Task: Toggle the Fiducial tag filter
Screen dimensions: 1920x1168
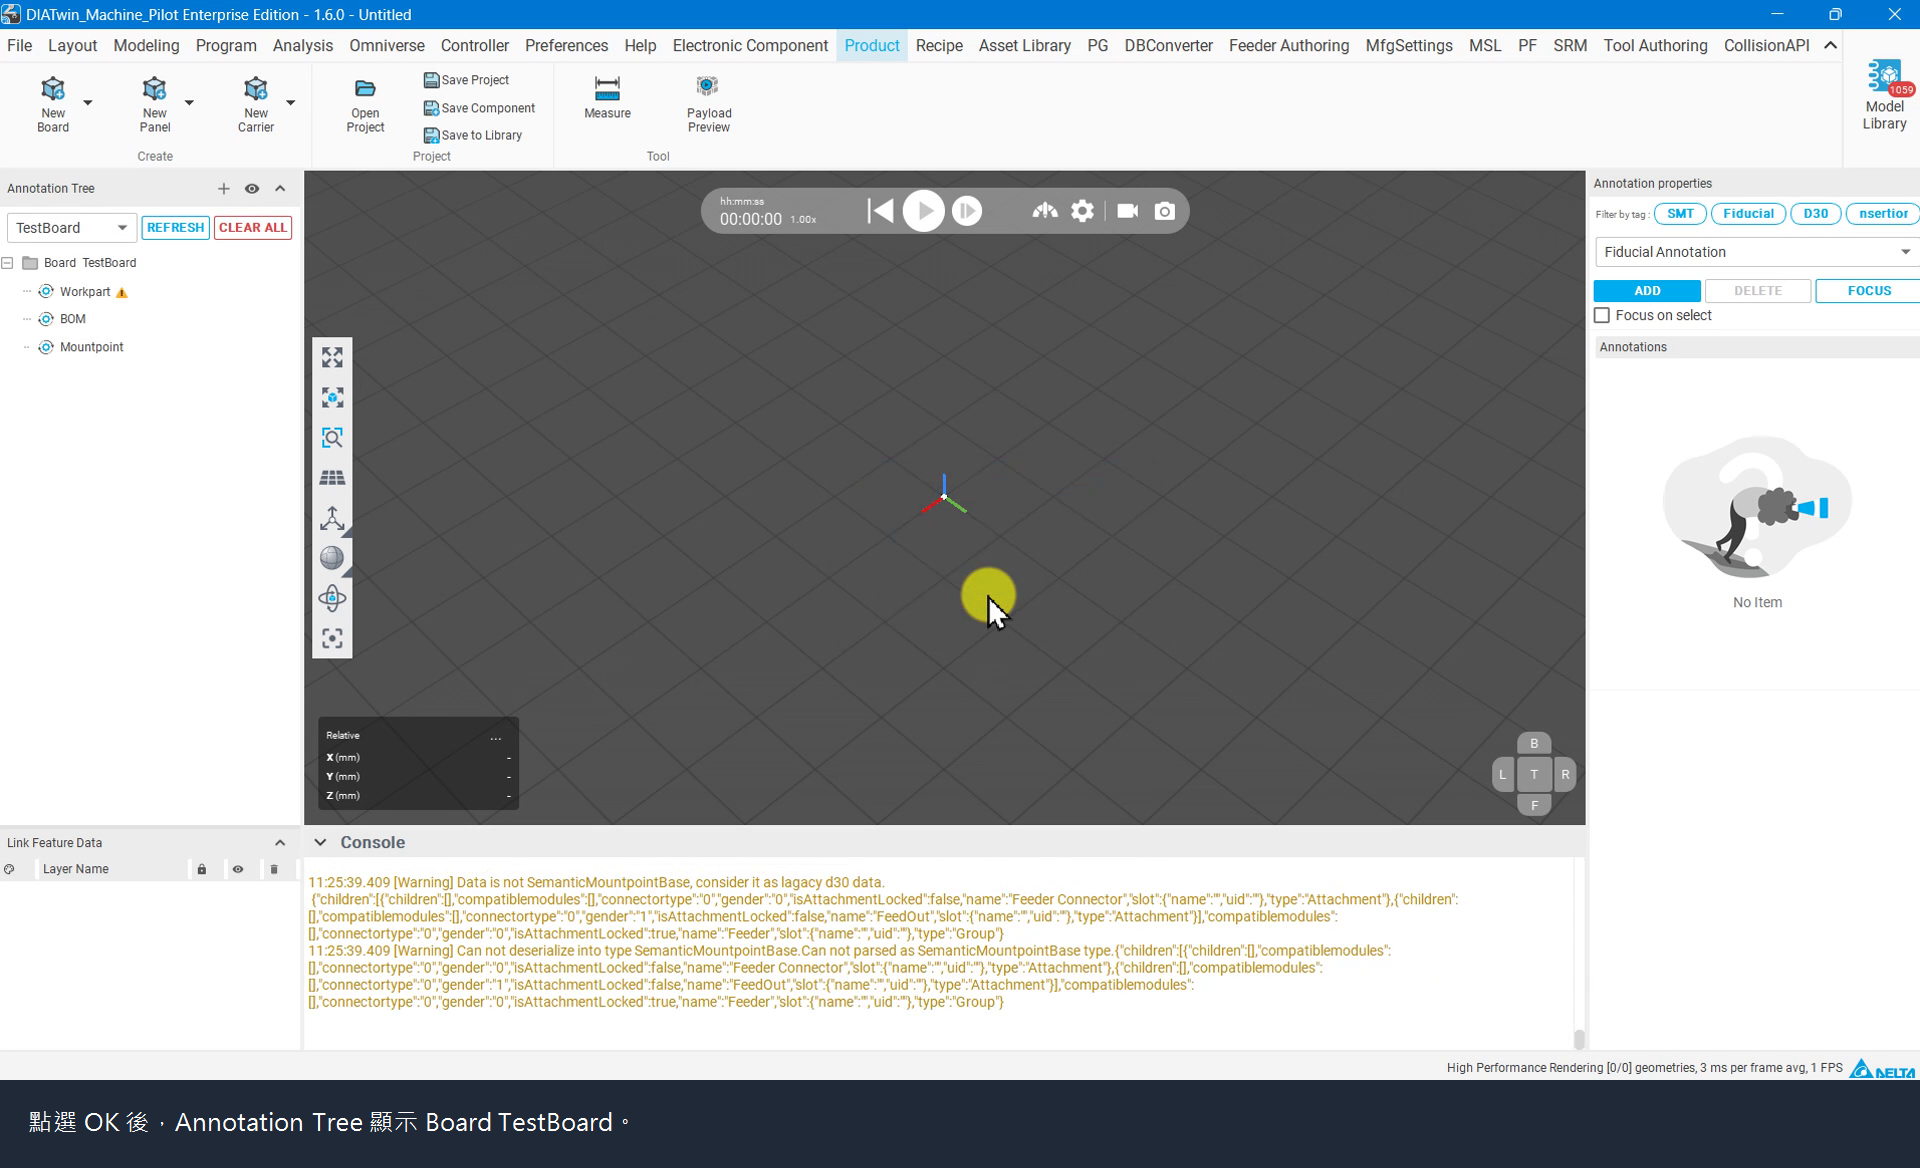Action: click(1748, 213)
